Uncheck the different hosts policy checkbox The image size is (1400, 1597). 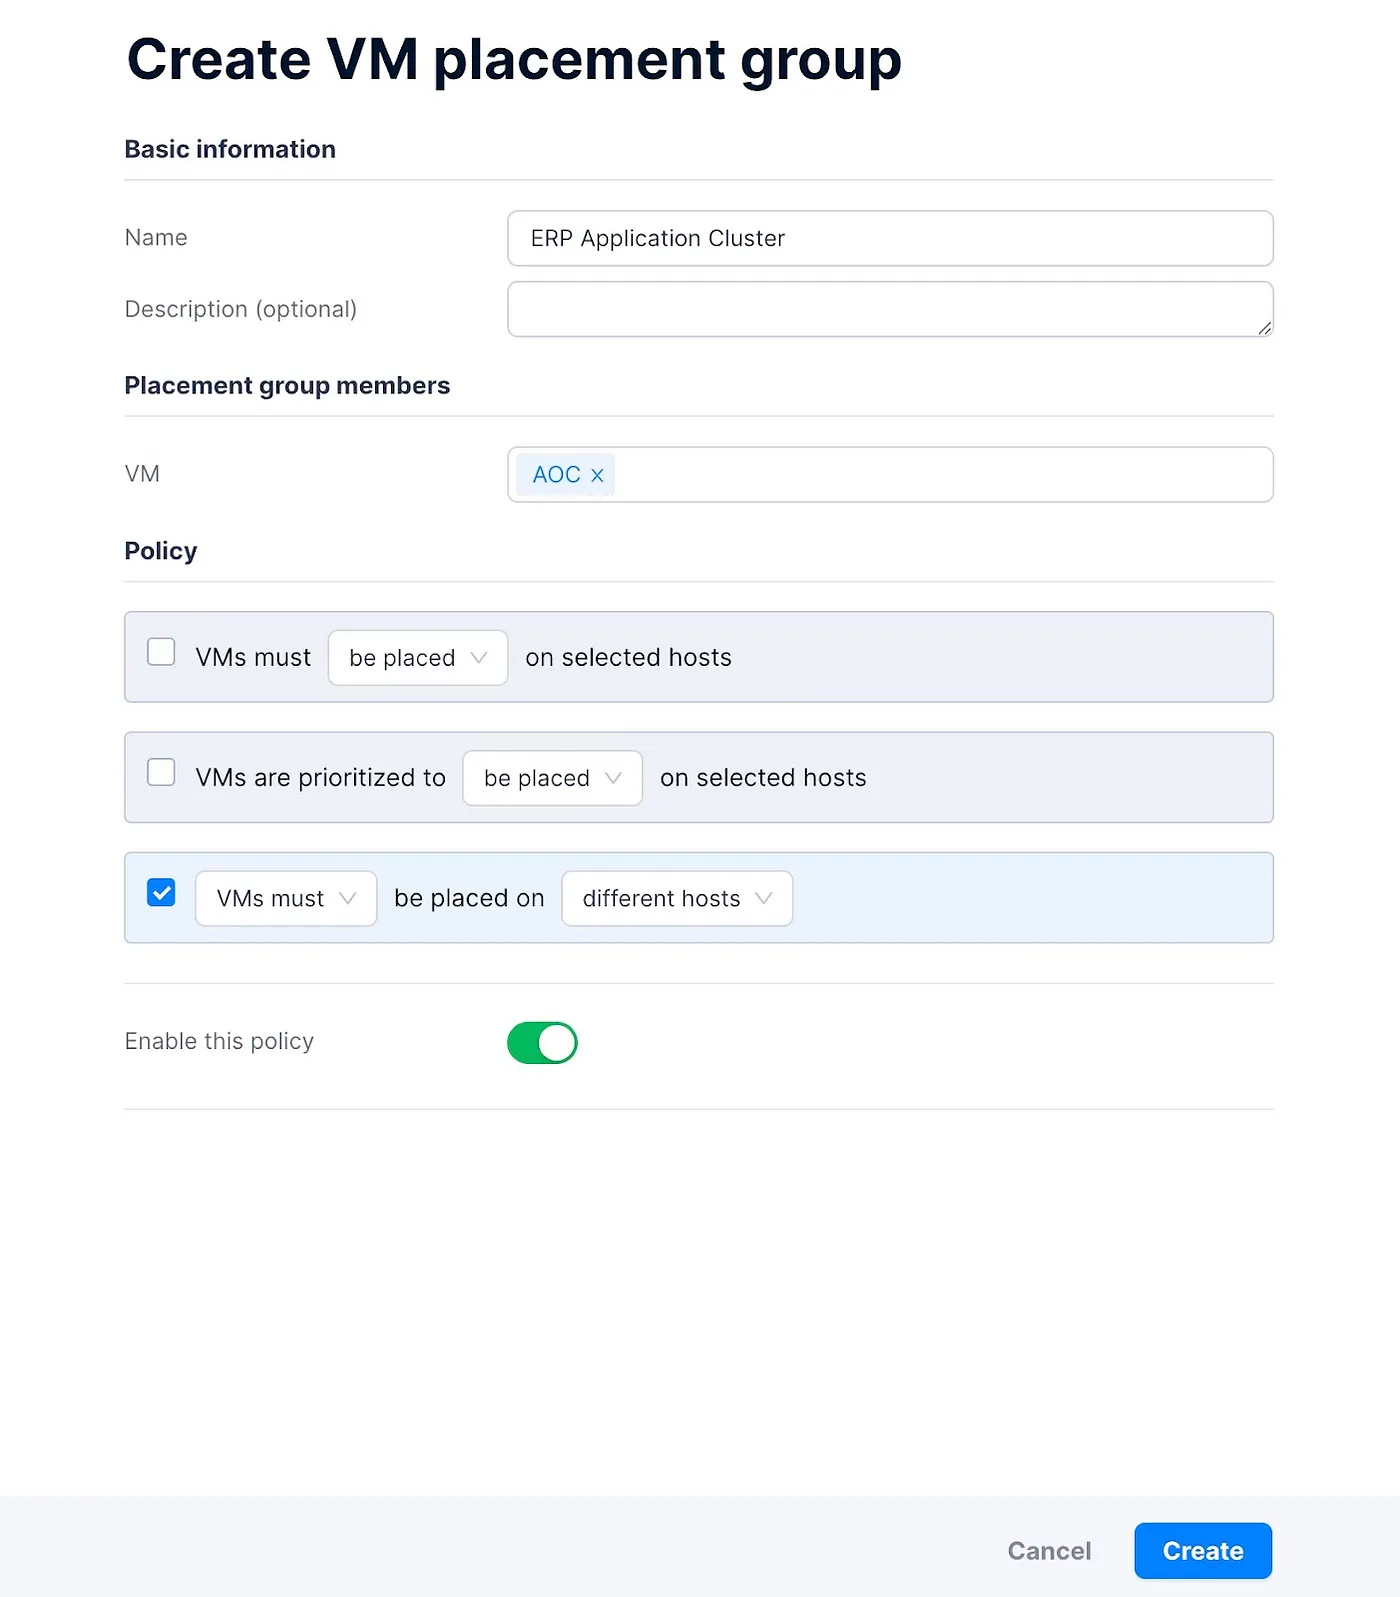tap(161, 893)
